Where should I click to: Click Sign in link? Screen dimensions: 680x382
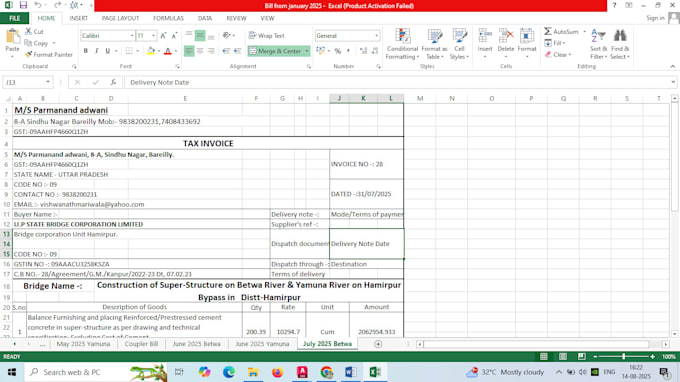(655, 18)
